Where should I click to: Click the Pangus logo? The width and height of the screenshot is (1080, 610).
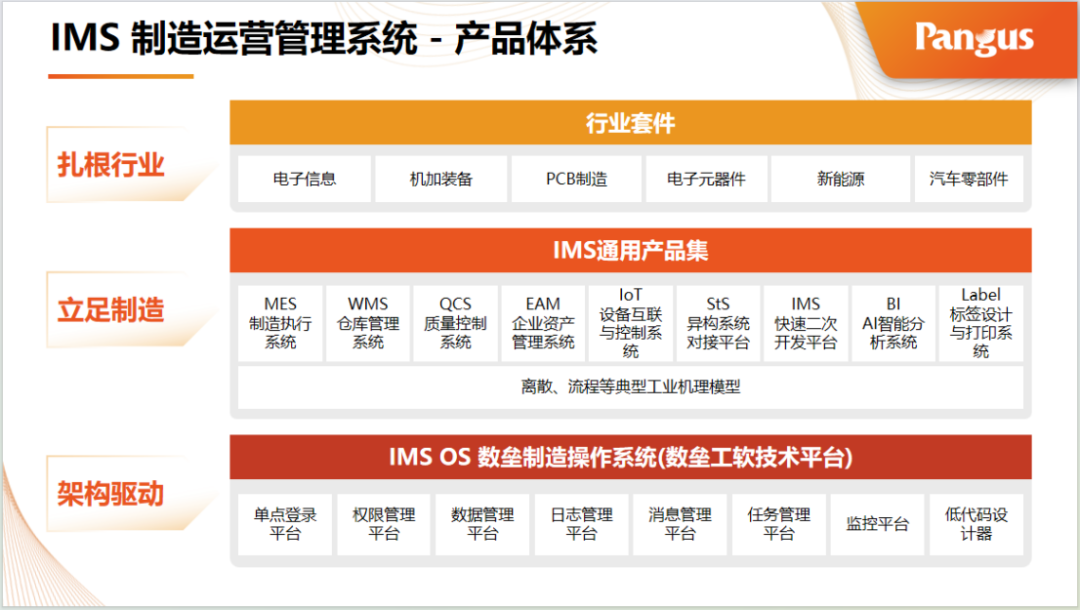tap(974, 39)
